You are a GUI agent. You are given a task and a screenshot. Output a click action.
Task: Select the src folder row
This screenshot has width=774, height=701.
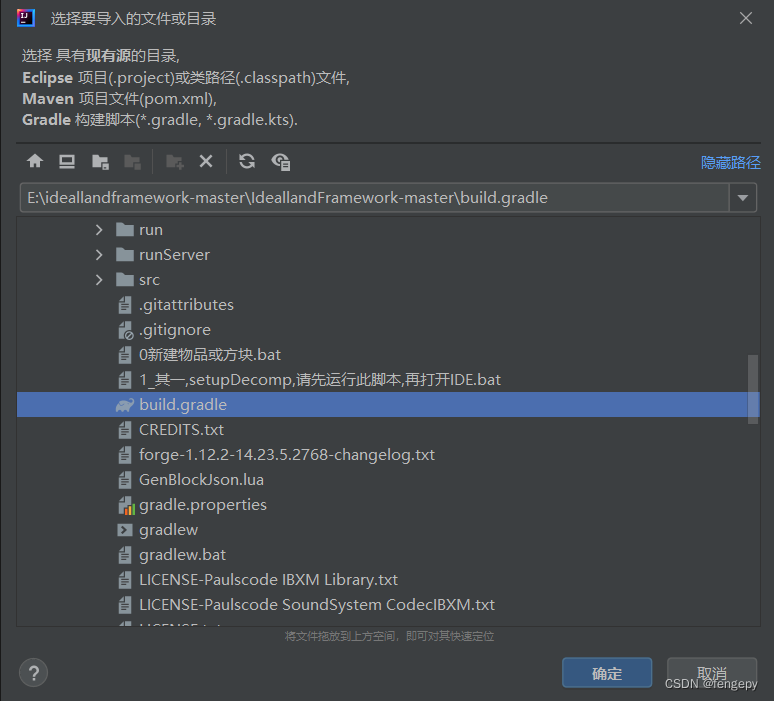point(388,280)
